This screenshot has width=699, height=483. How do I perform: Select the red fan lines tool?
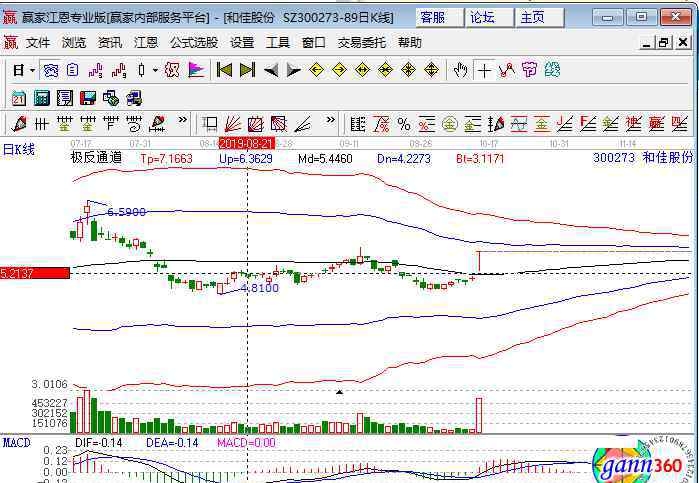pyautogui.click(x=232, y=124)
